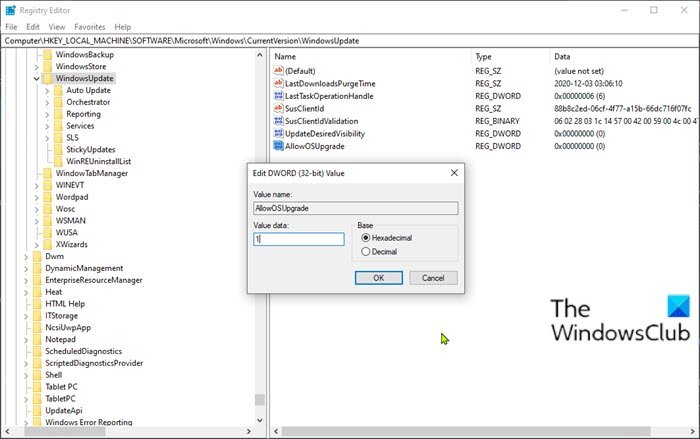
Task: Expand the SLS subkey
Action: coord(47,138)
